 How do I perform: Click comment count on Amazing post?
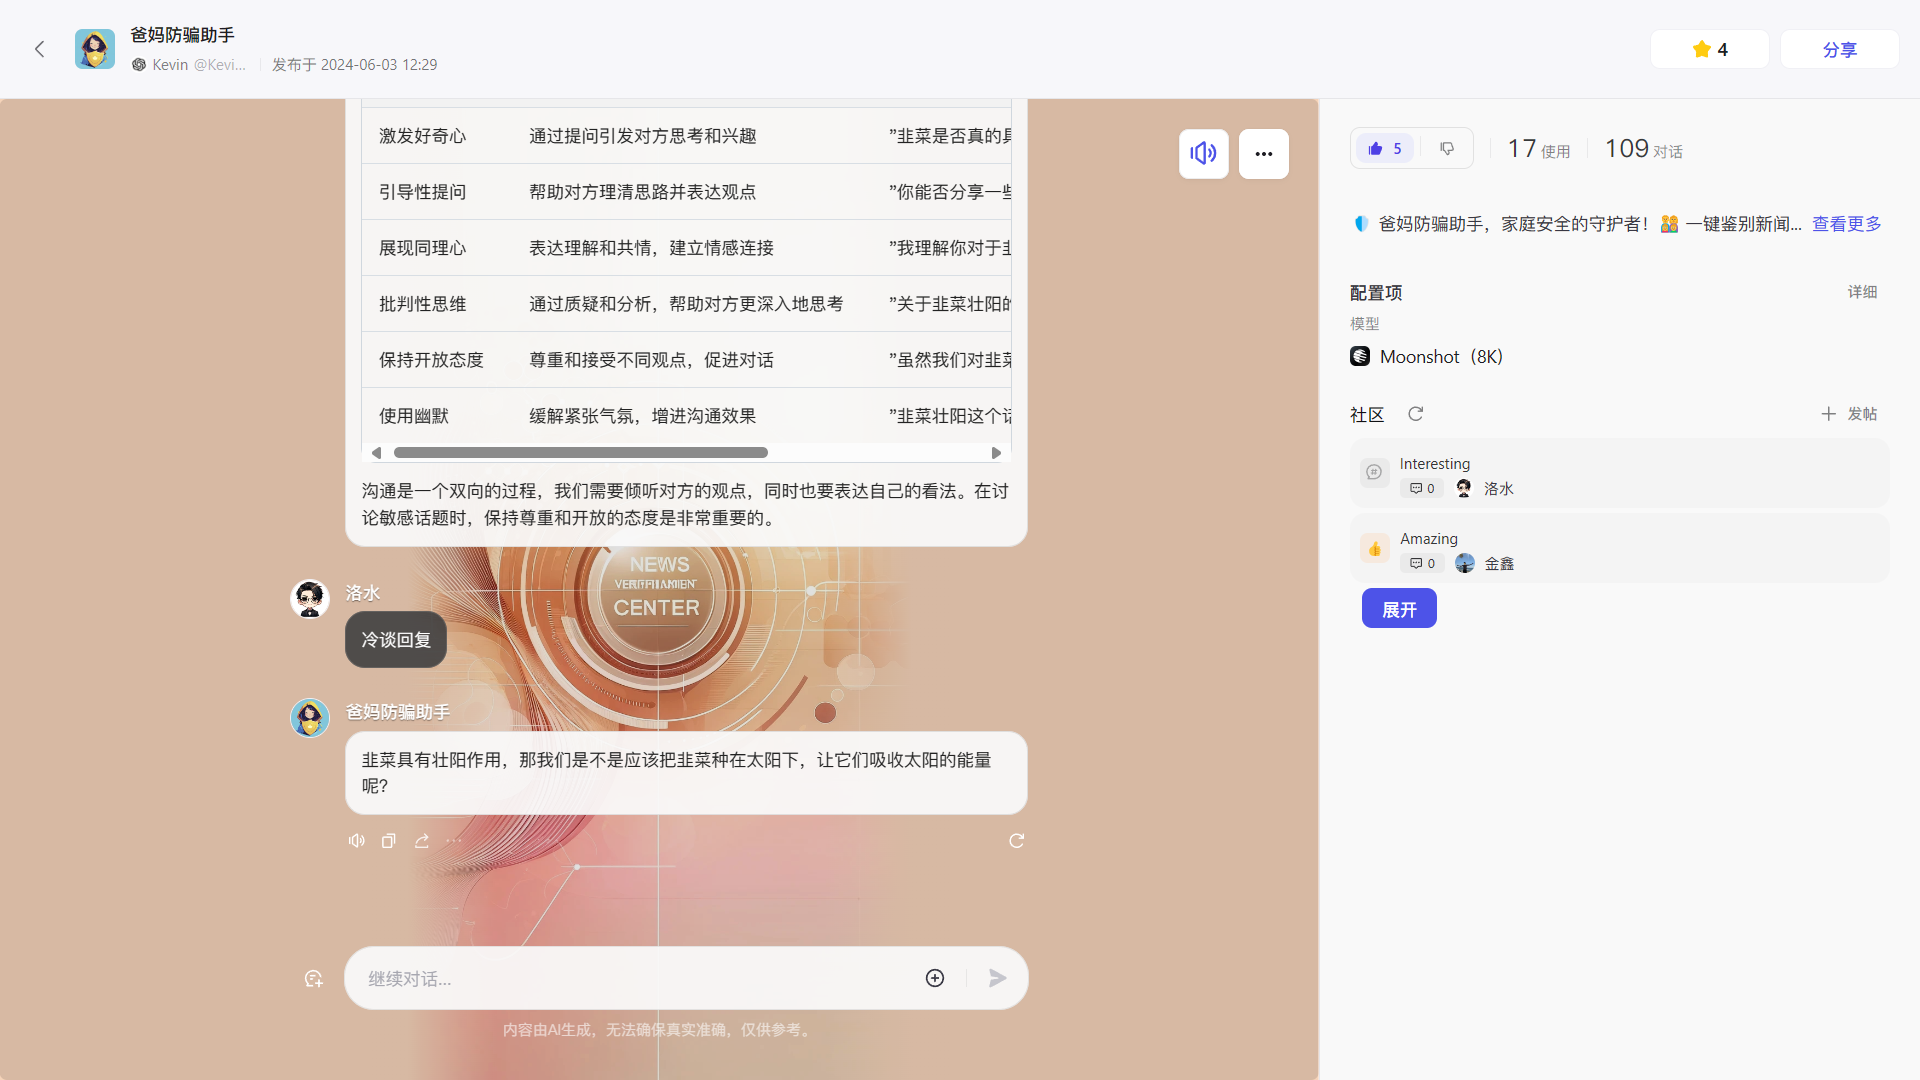tap(1422, 564)
